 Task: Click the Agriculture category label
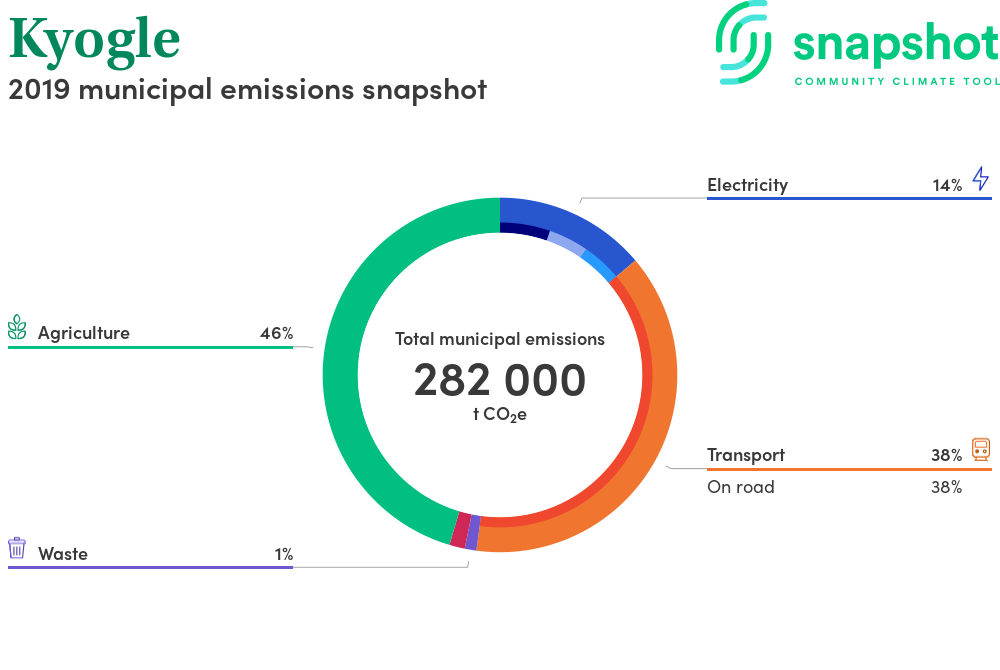84,333
